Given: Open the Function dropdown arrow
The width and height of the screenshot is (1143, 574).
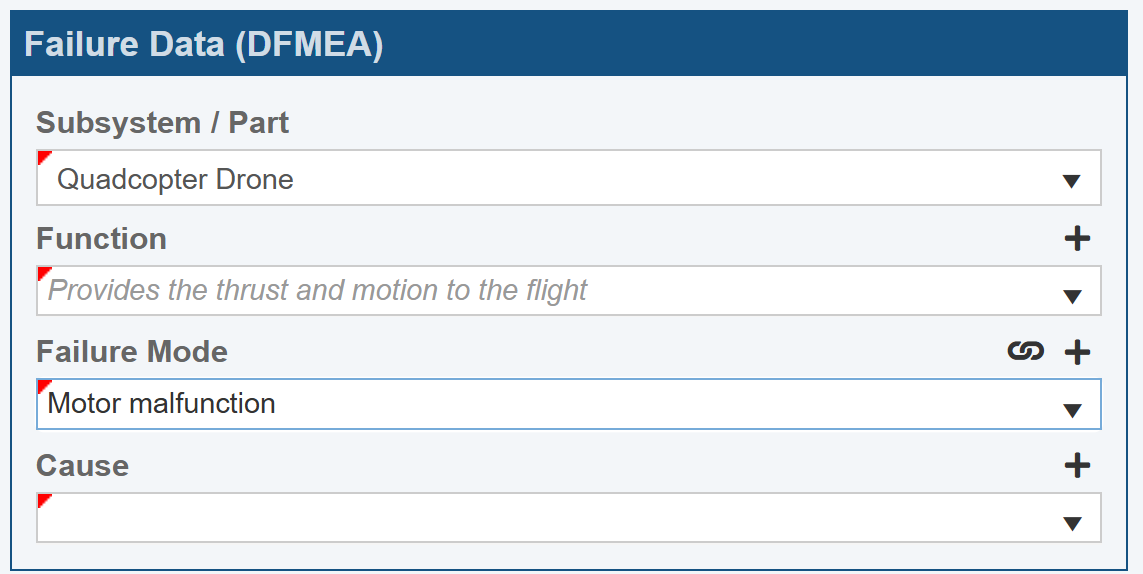Looking at the screenshot, I should [x=1072, y=296].
